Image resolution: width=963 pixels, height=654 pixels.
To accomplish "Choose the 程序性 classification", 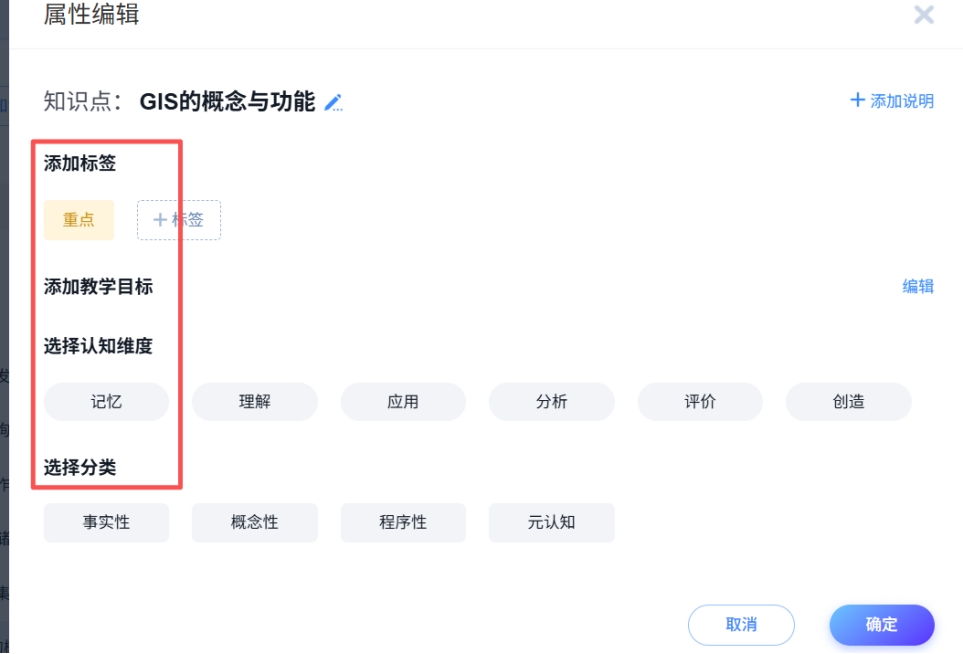I will (403, 523).
